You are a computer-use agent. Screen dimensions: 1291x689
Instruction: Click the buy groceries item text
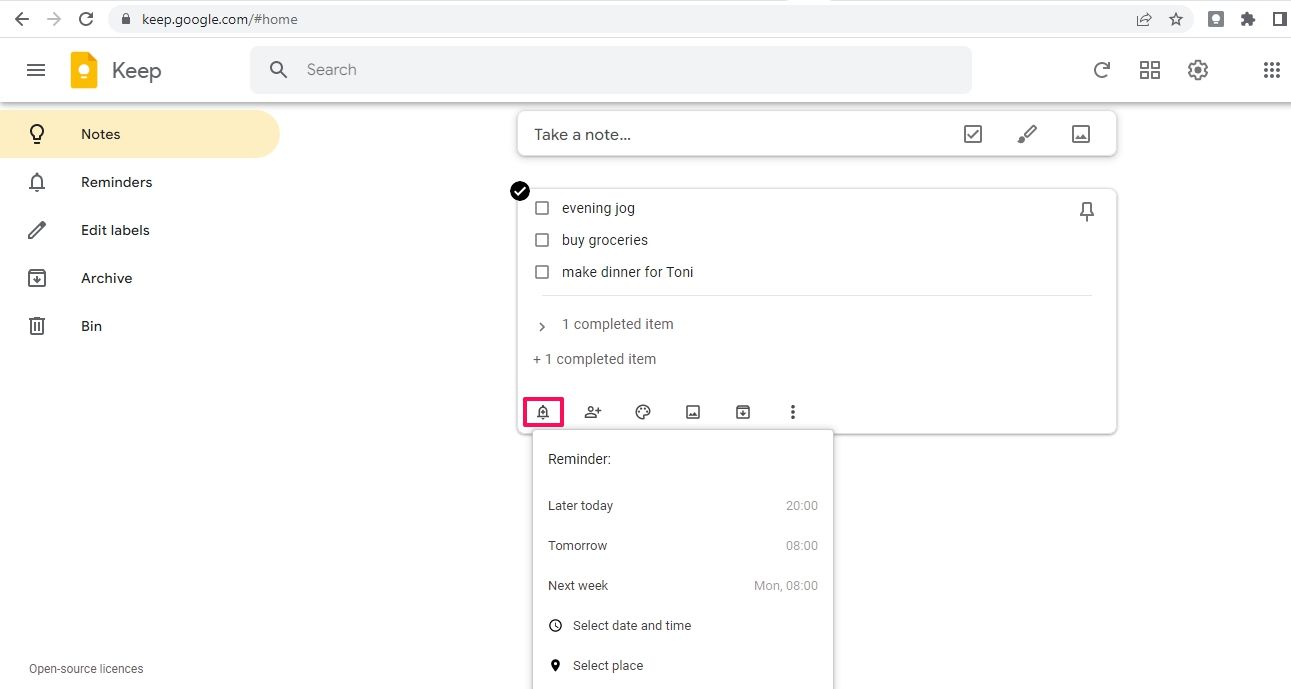[605, 240]
